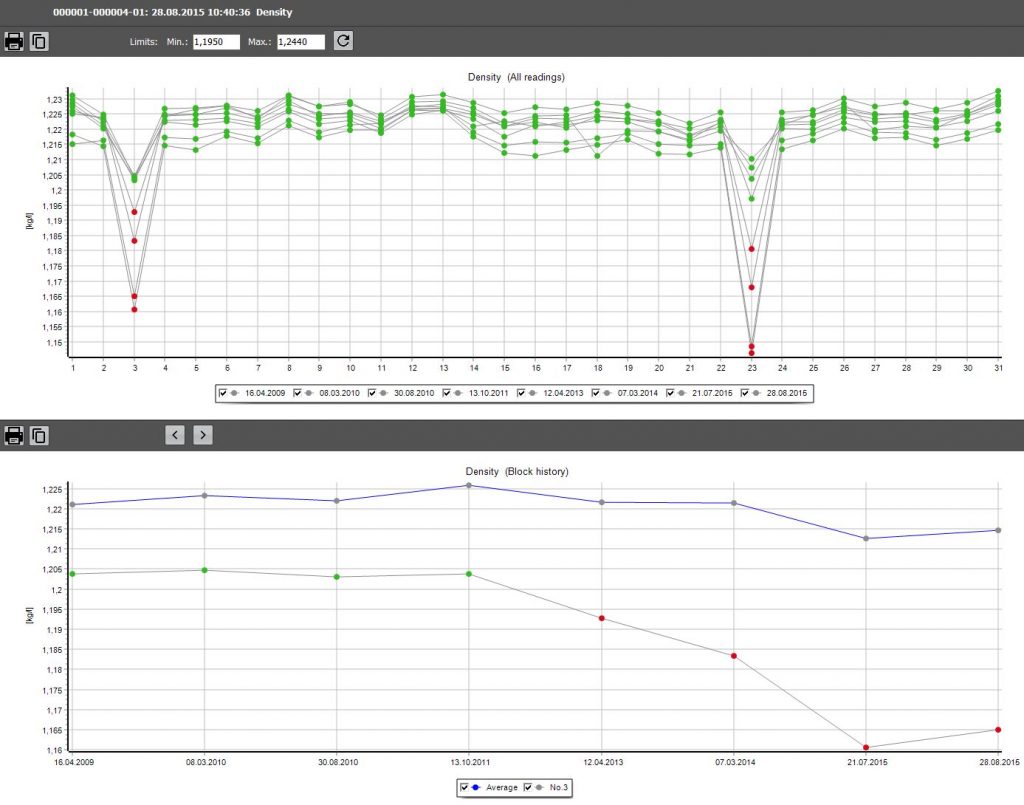This screenshot has width=1024, height=805.
Task: Hide the 13.10.2011 measurement series
Action: tap(447, 392)
